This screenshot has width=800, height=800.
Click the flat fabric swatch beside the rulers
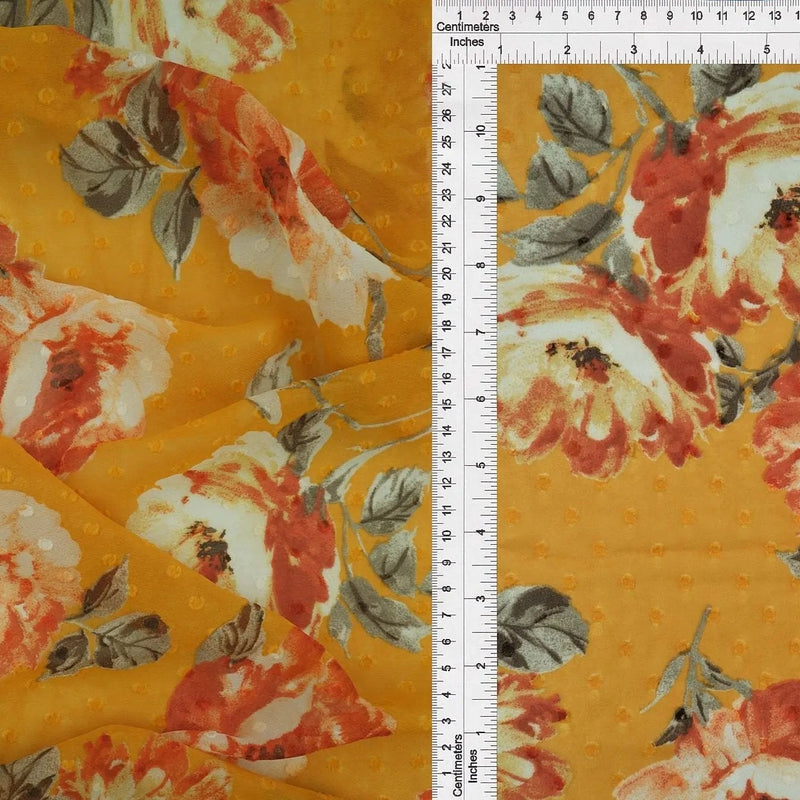(648, 432)
